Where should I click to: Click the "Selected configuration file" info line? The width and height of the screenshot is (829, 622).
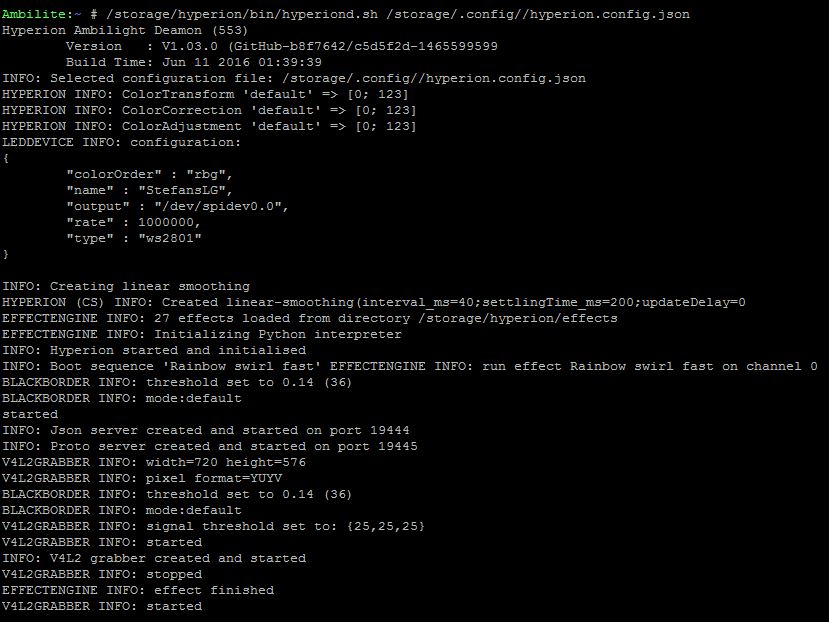point(294,78)
